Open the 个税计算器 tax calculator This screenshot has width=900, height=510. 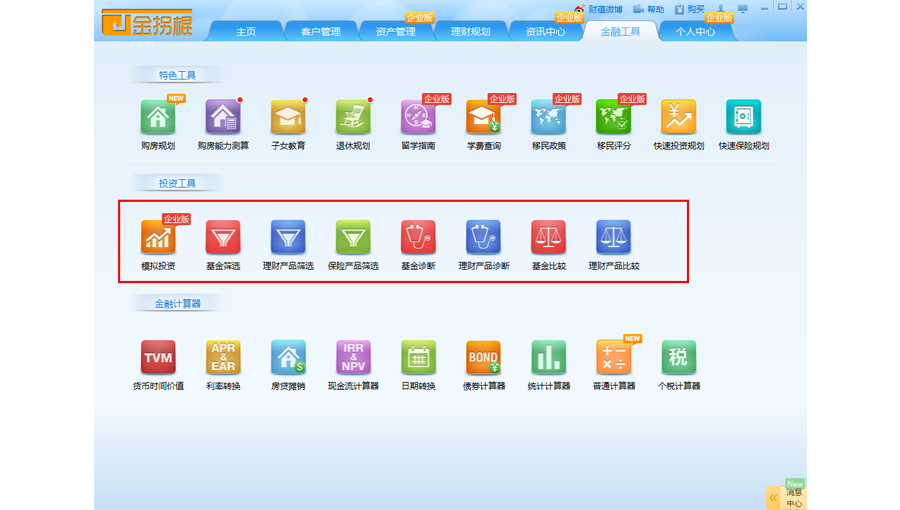(x=678, y=358)
